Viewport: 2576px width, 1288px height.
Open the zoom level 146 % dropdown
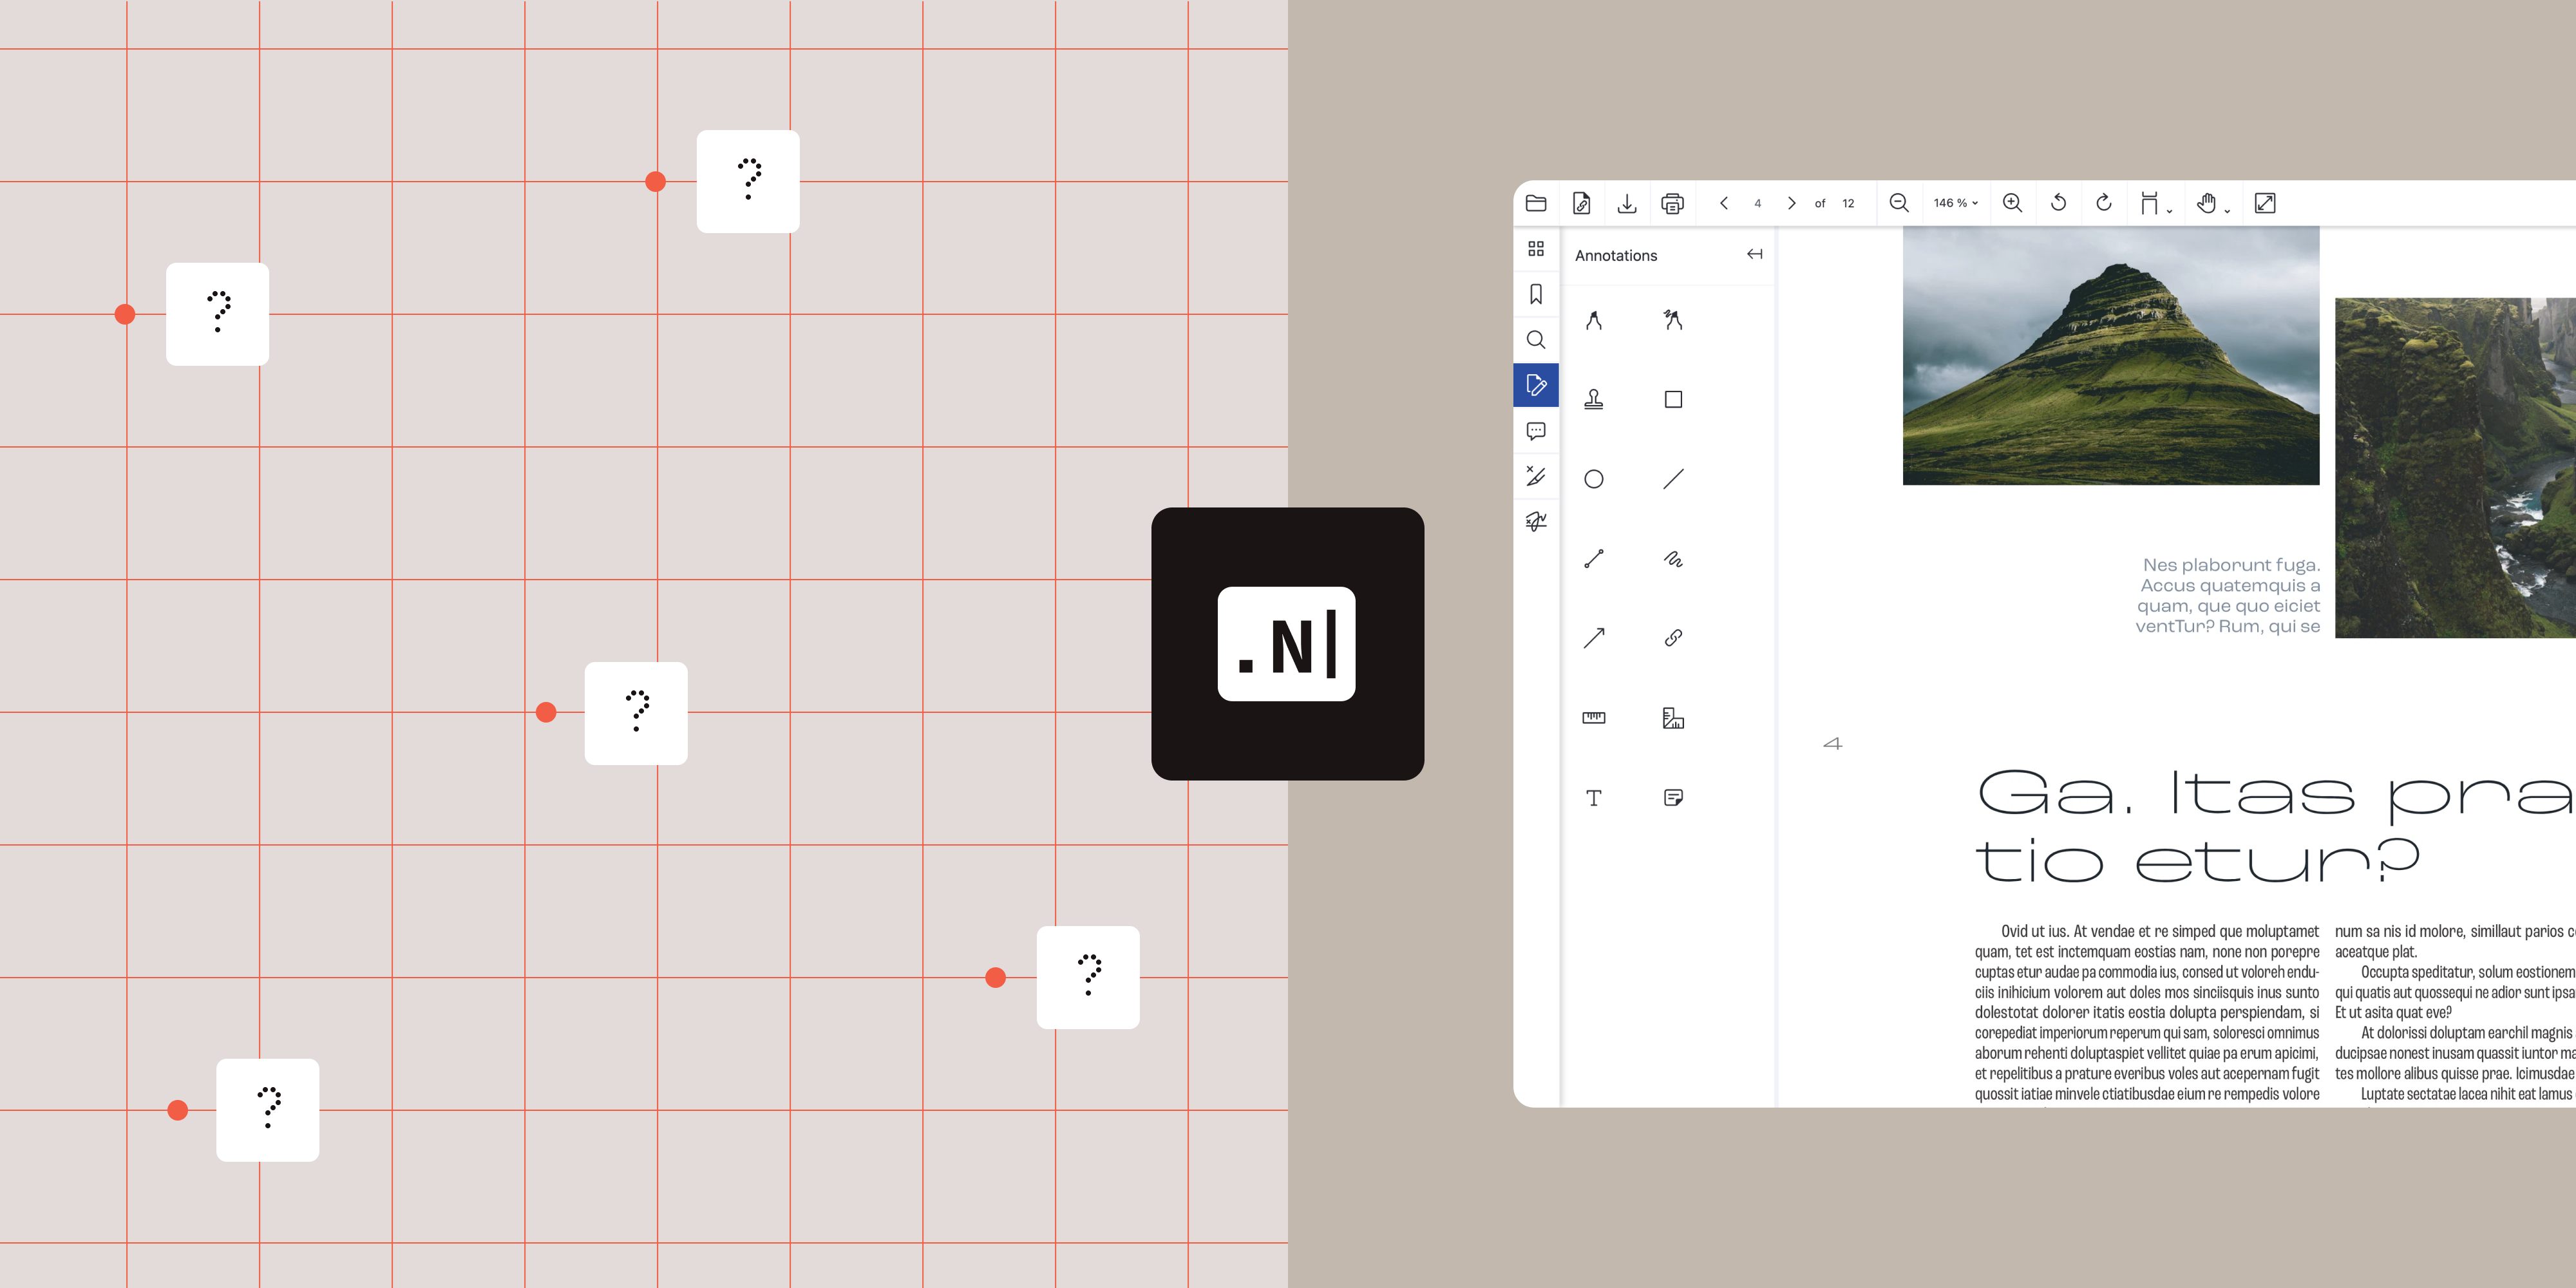coord(1955,203)
